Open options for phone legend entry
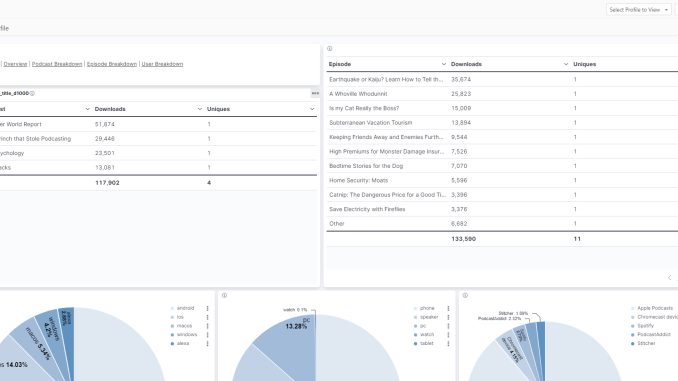Viewport: 678px width, 381px height. click(448, 308)
